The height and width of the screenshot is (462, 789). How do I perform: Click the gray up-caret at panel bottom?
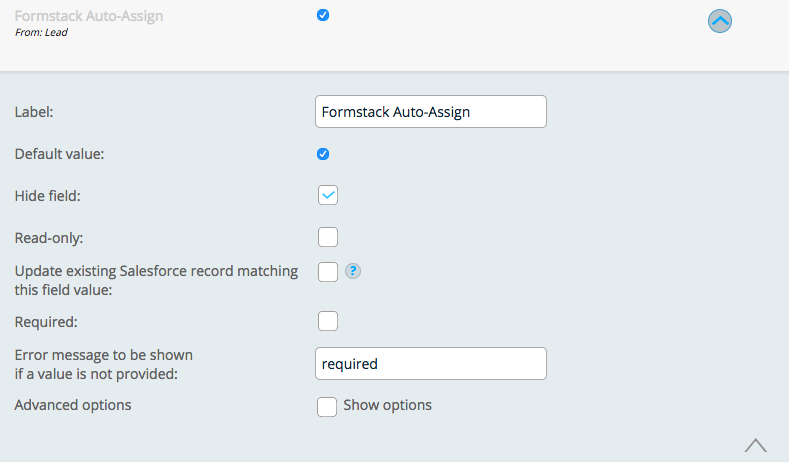click(x=756, y=444)
